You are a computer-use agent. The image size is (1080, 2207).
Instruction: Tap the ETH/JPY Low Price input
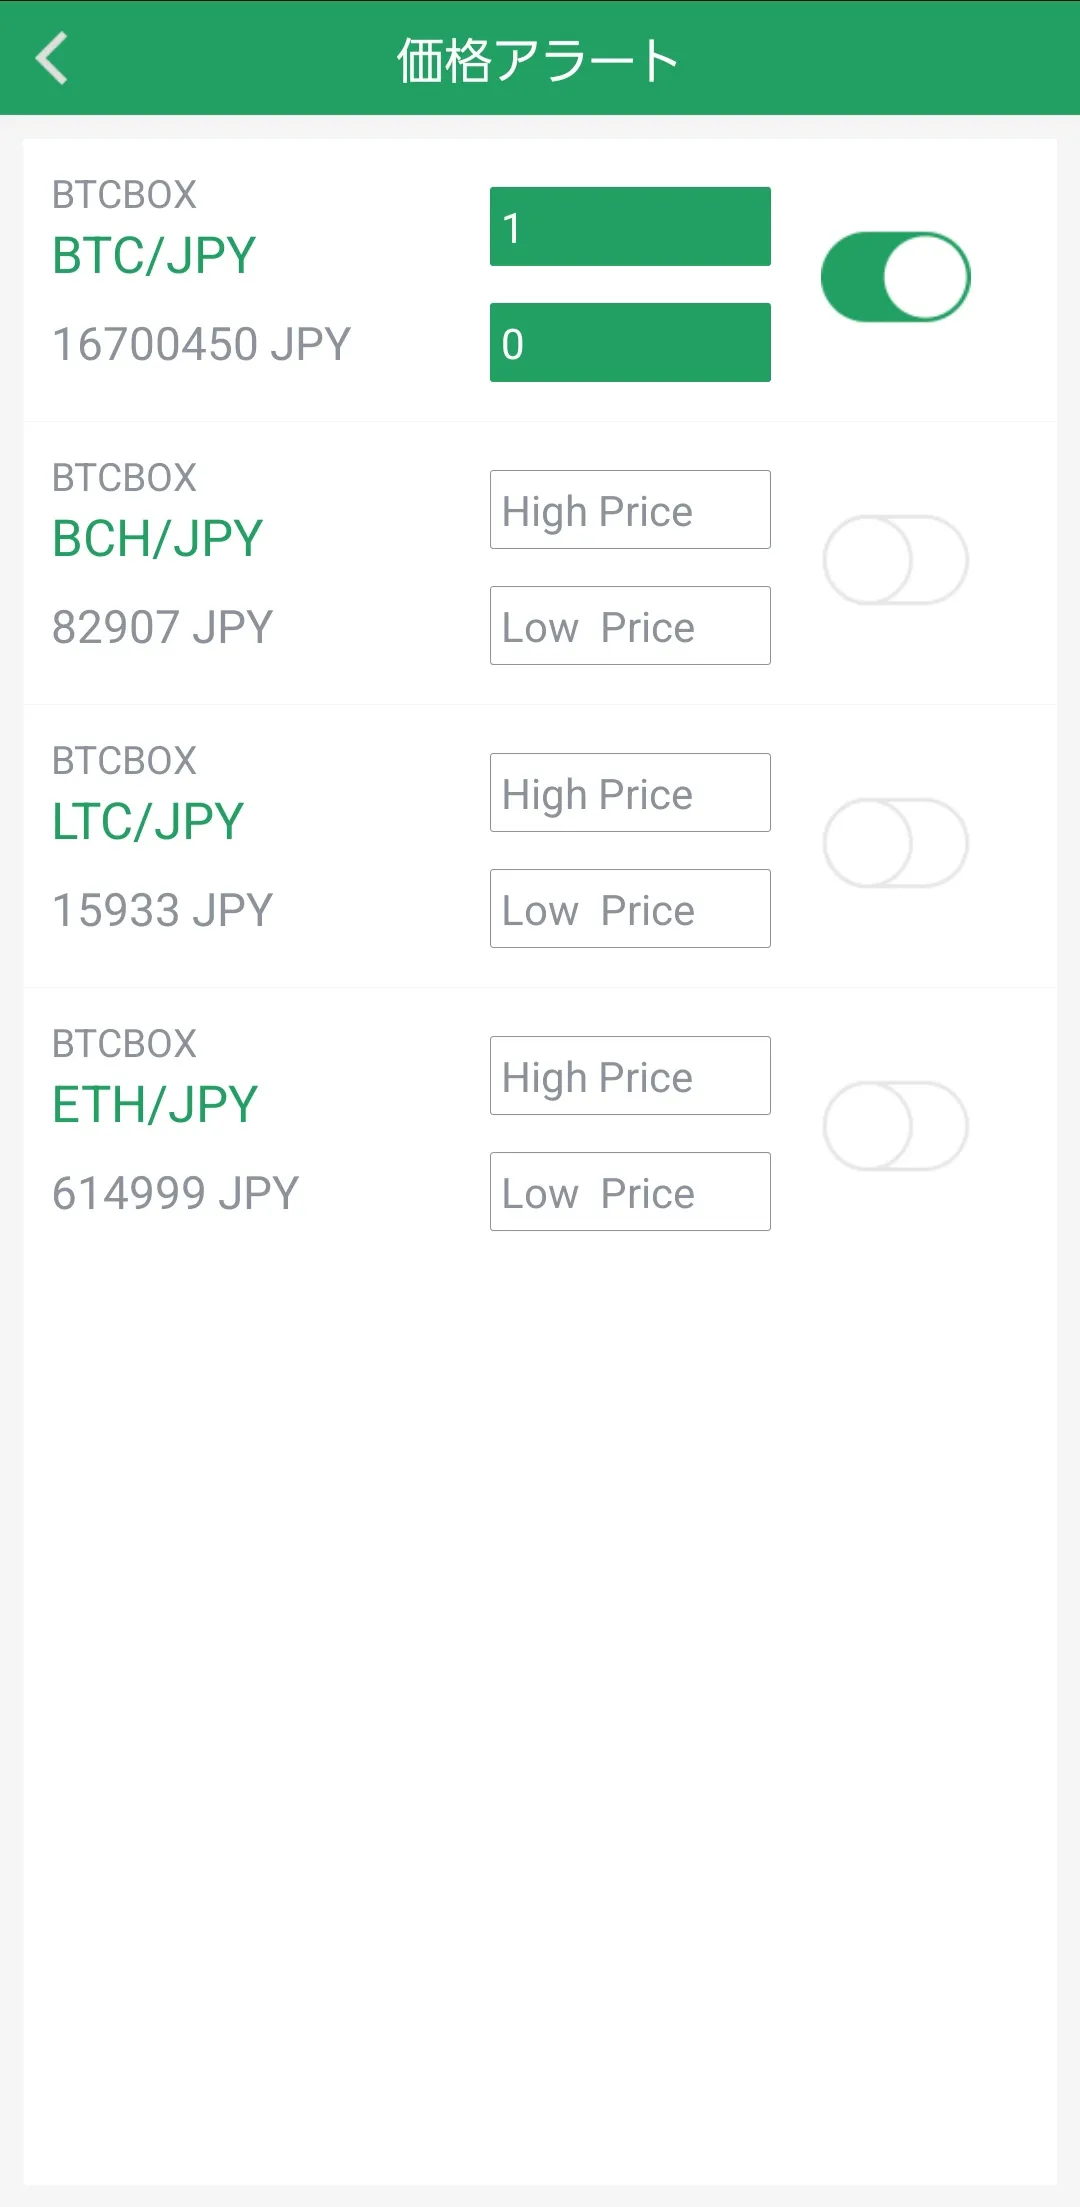630,1192
